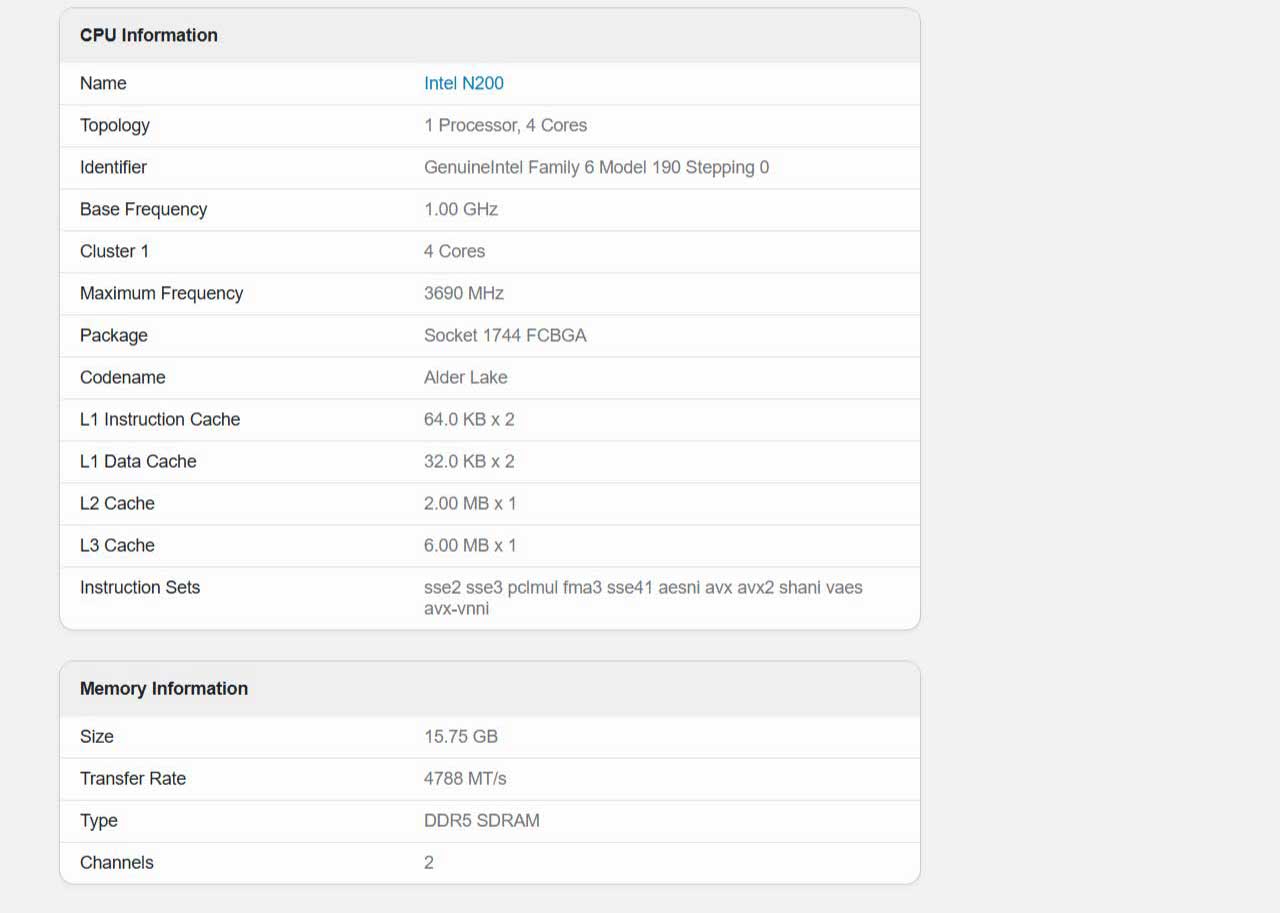Select the Size label
1280x913 pixels.
[x=97, y=736]
